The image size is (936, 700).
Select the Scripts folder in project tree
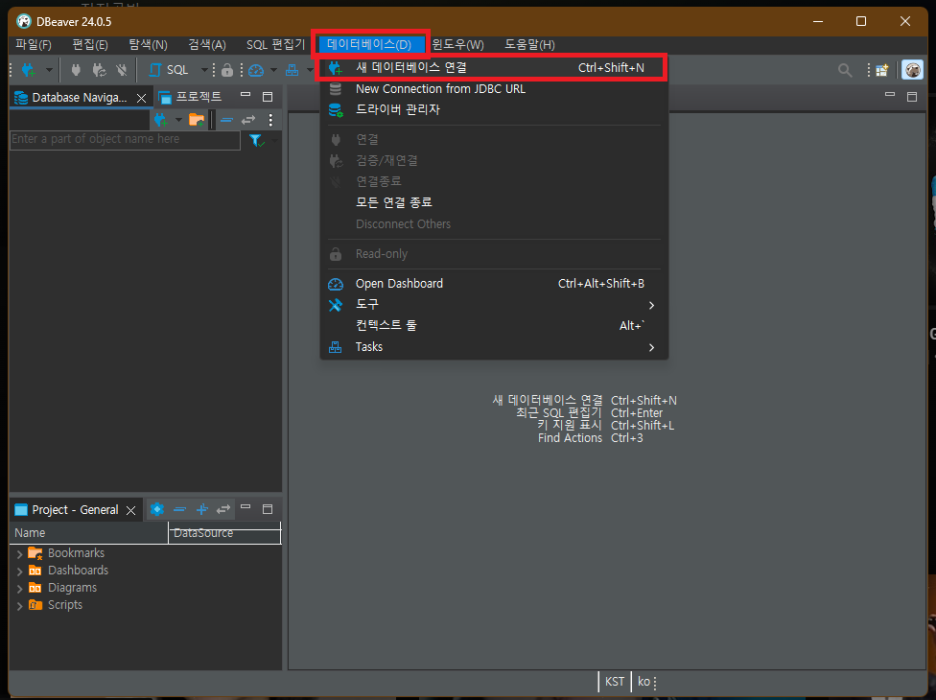pos(65,605)
